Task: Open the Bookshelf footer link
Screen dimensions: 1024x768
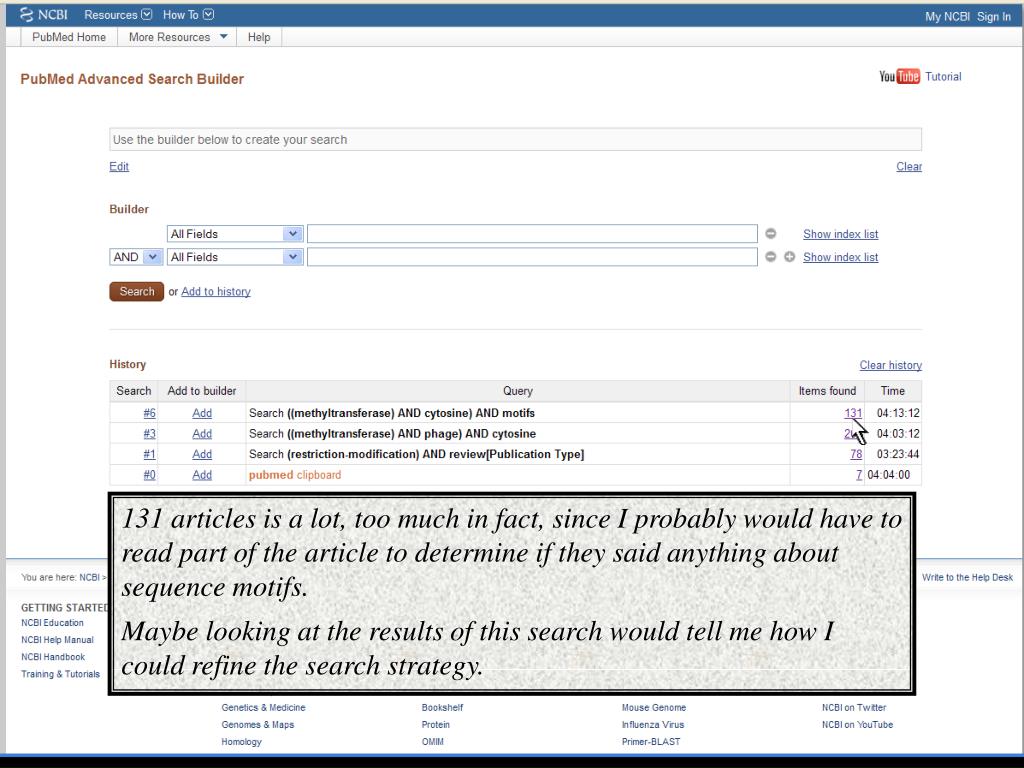Action: 442,707
